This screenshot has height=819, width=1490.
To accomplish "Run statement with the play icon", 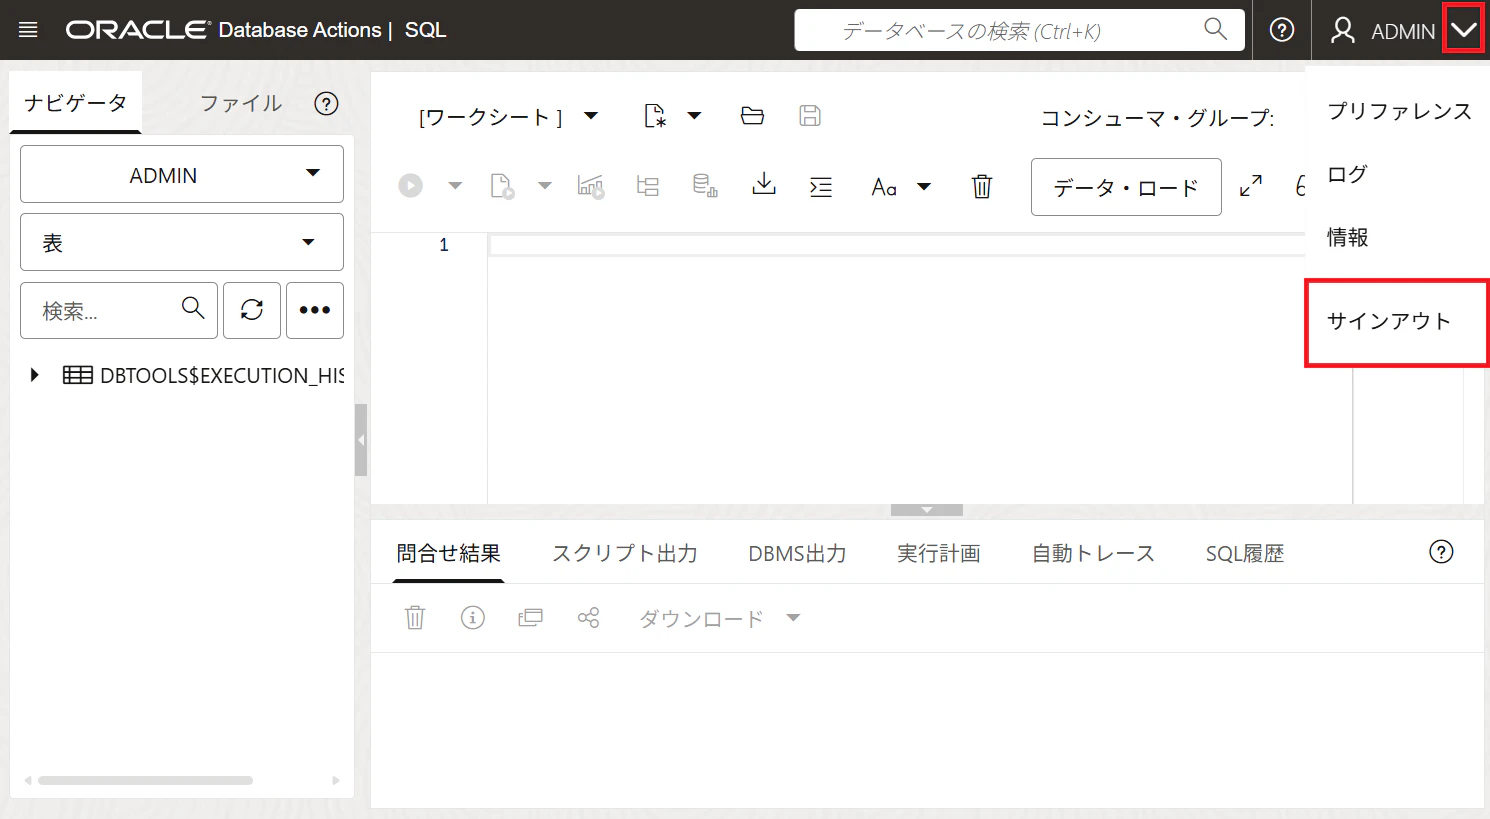I will pyautogui.click(x=410, y=186).
